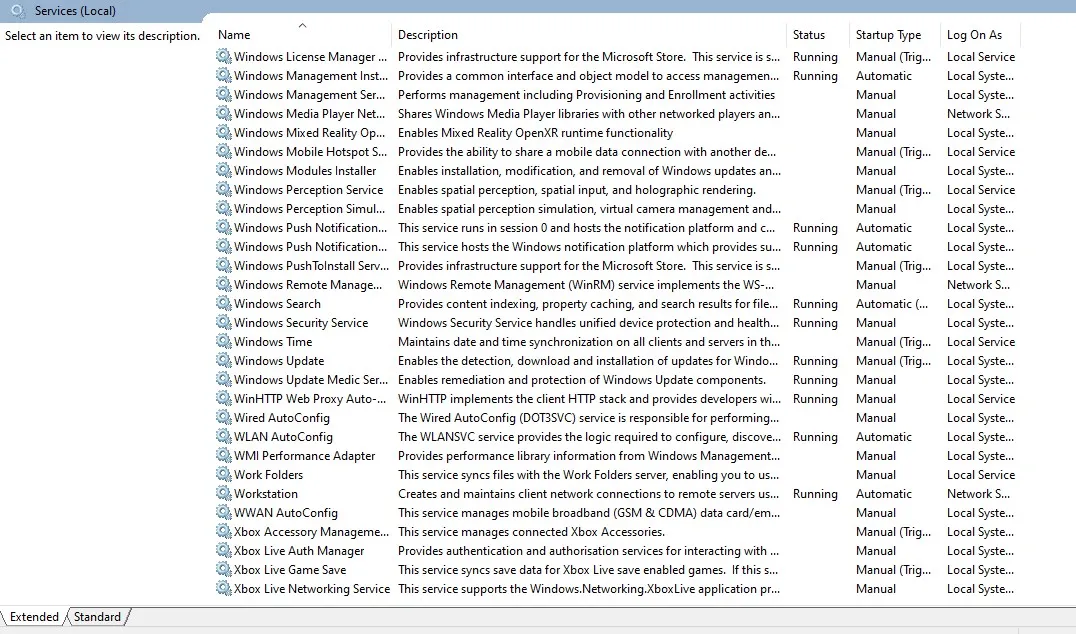Select the Xbox Live Game Save name
The image size is (1076, 634).
(x=290, y=569)
